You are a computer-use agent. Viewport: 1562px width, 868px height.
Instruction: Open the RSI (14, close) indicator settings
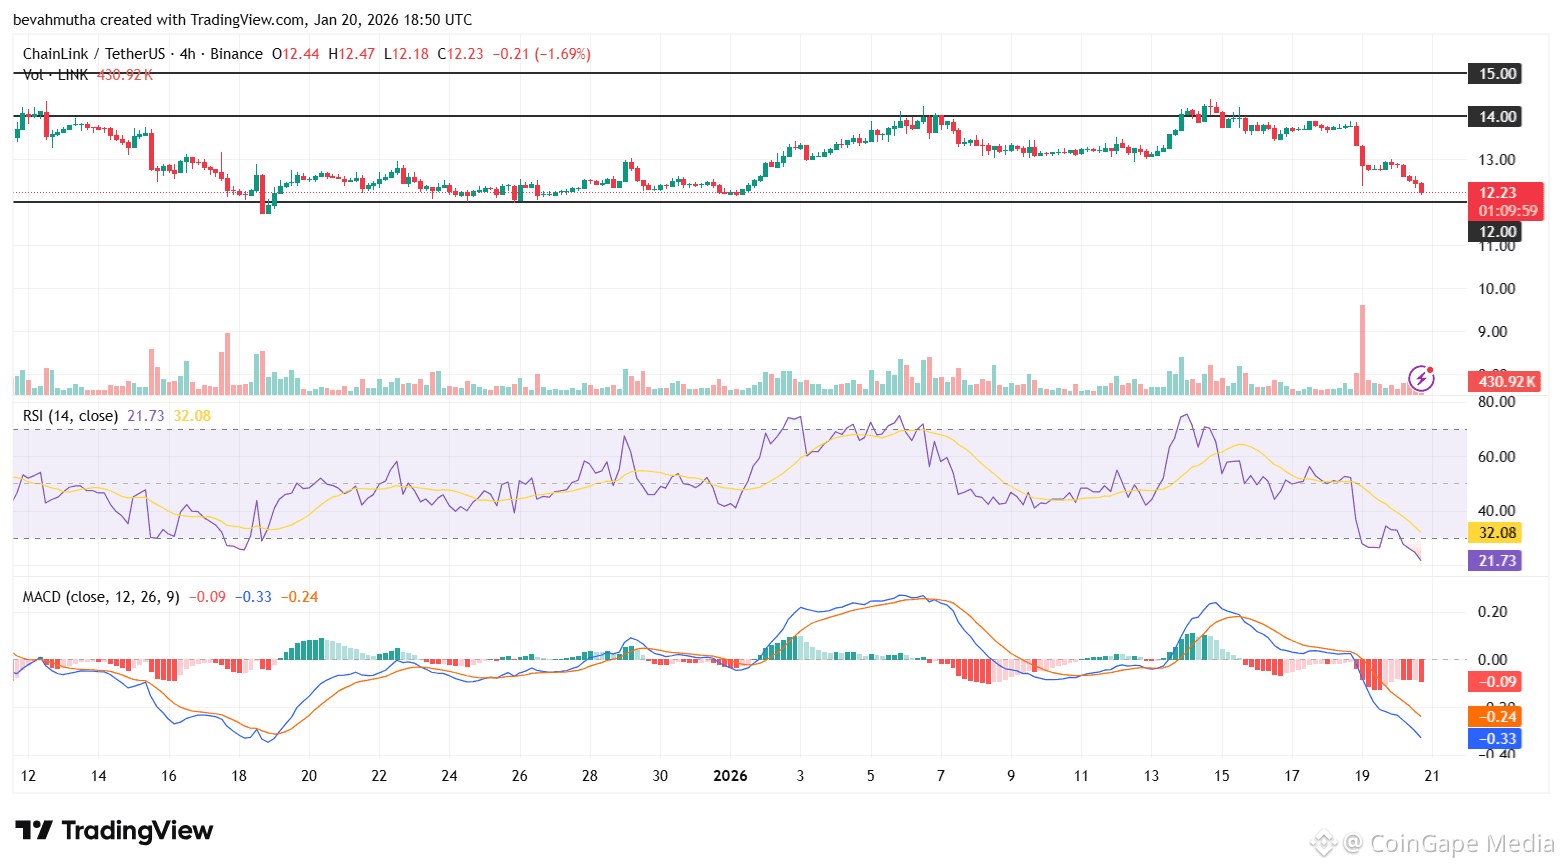pos(72,415)
